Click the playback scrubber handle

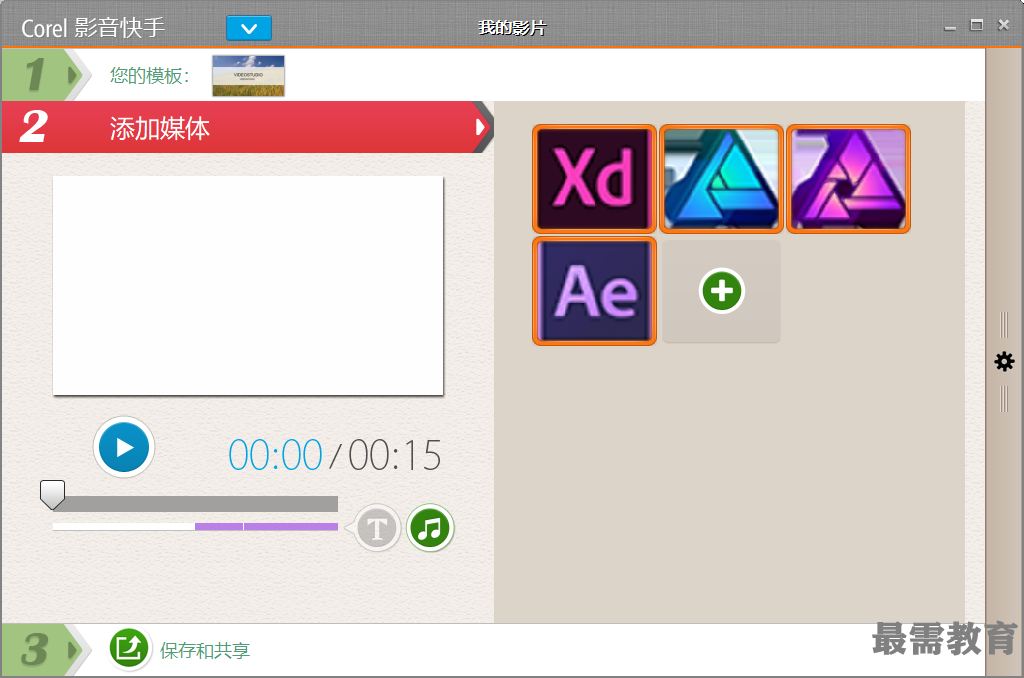click(52, 494)
